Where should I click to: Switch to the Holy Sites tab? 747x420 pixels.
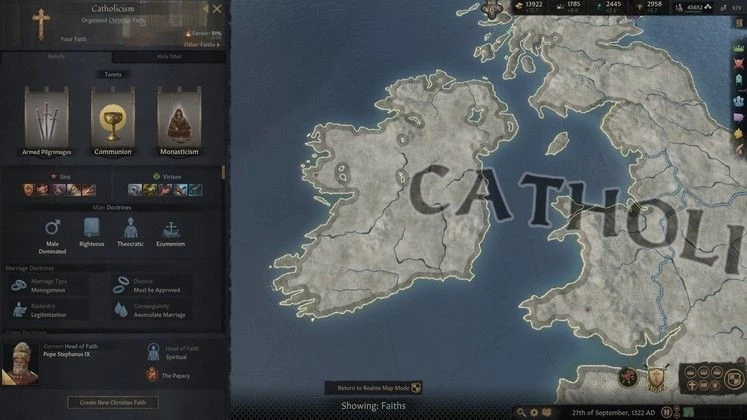click(169, 56)
